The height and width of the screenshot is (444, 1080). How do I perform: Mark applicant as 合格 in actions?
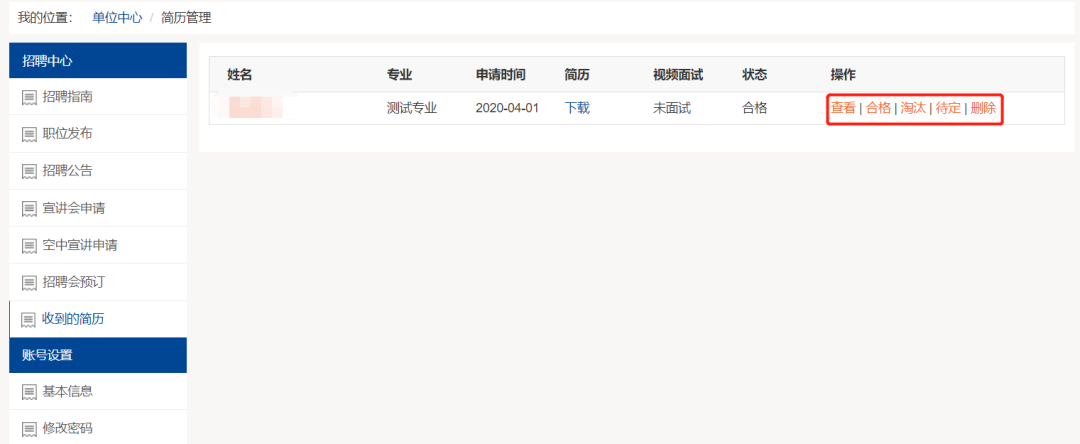point(878,108)
